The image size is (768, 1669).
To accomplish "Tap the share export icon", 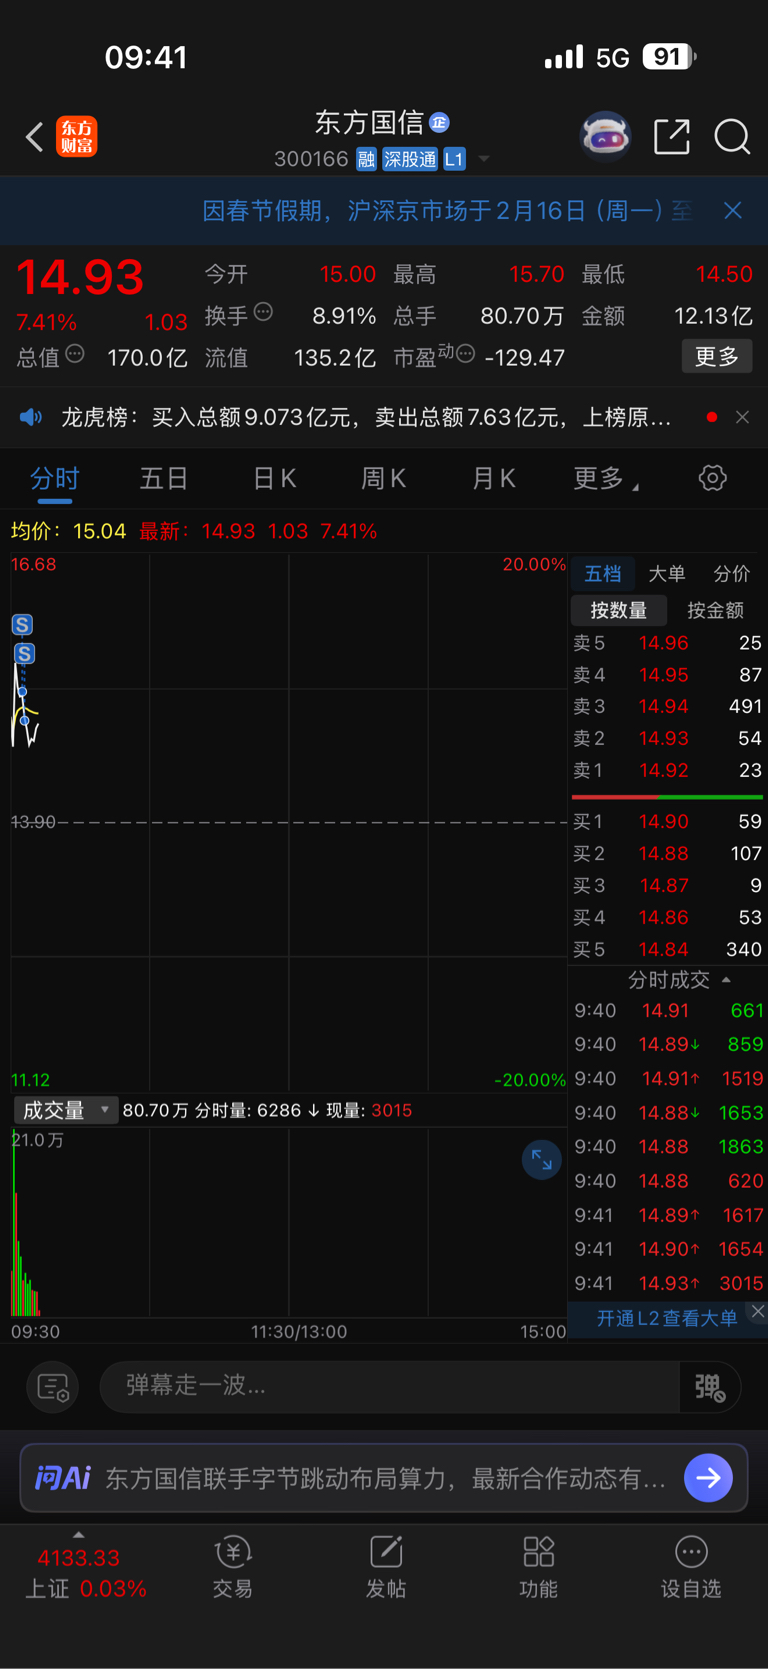I will pyautogui.click(x=672, y=137).
